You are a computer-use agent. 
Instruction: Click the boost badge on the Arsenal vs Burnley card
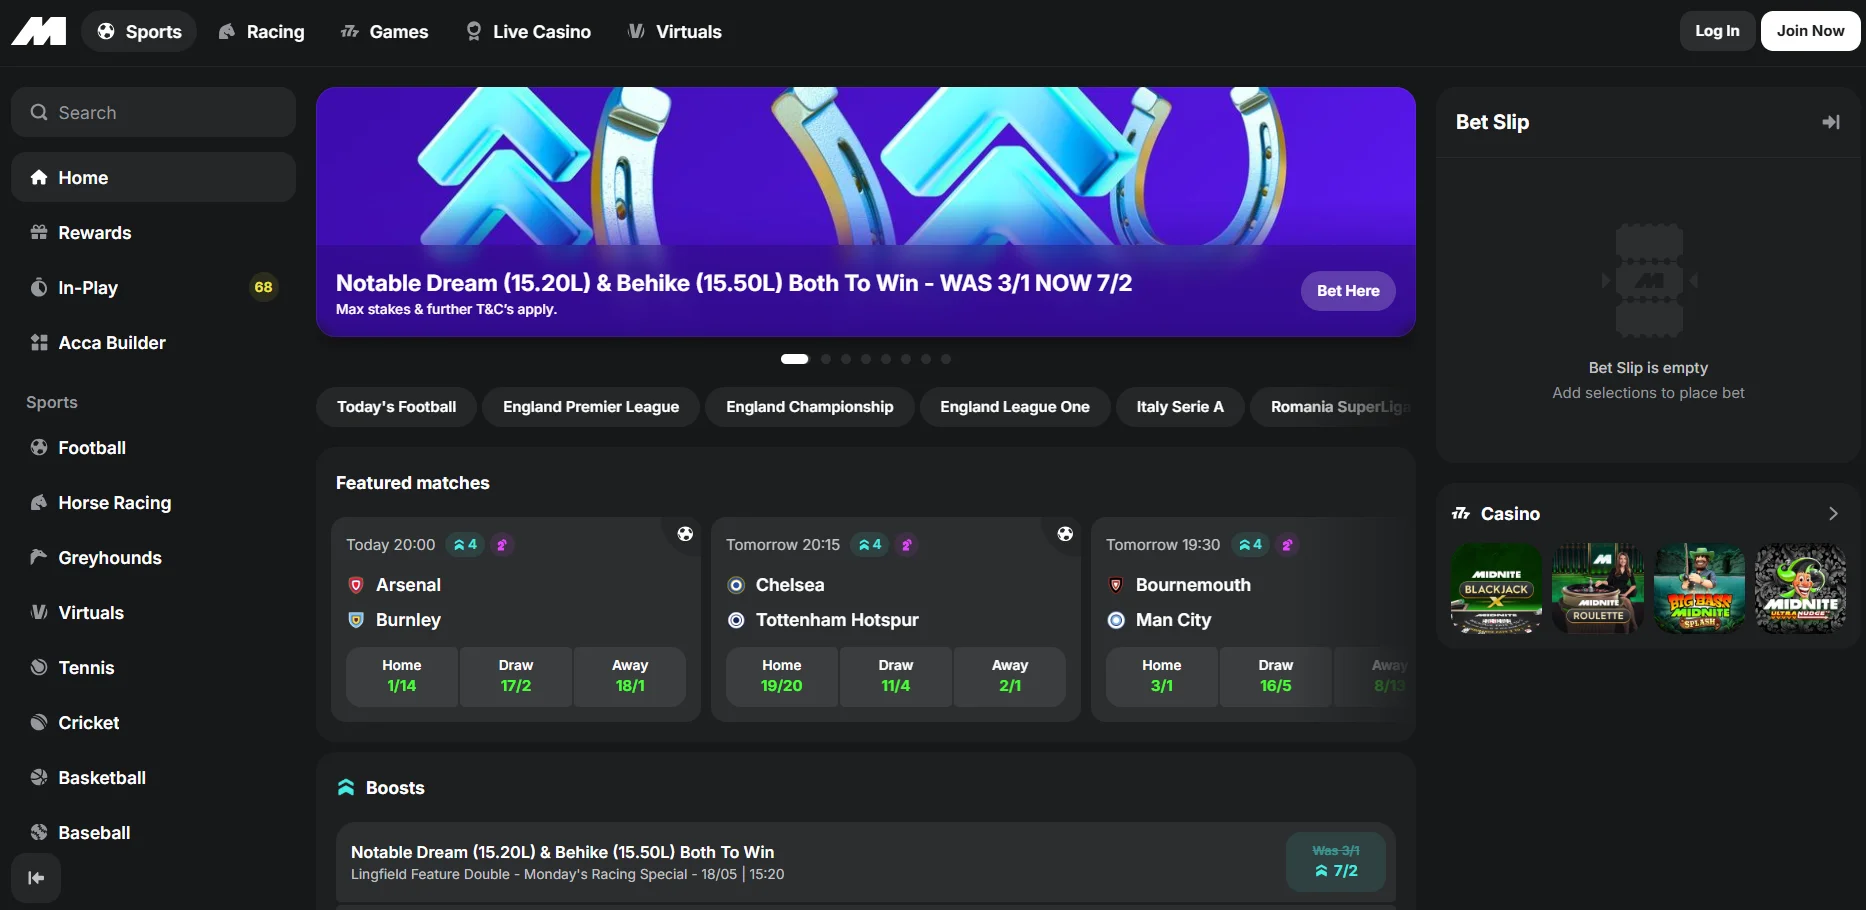[465, 545]
